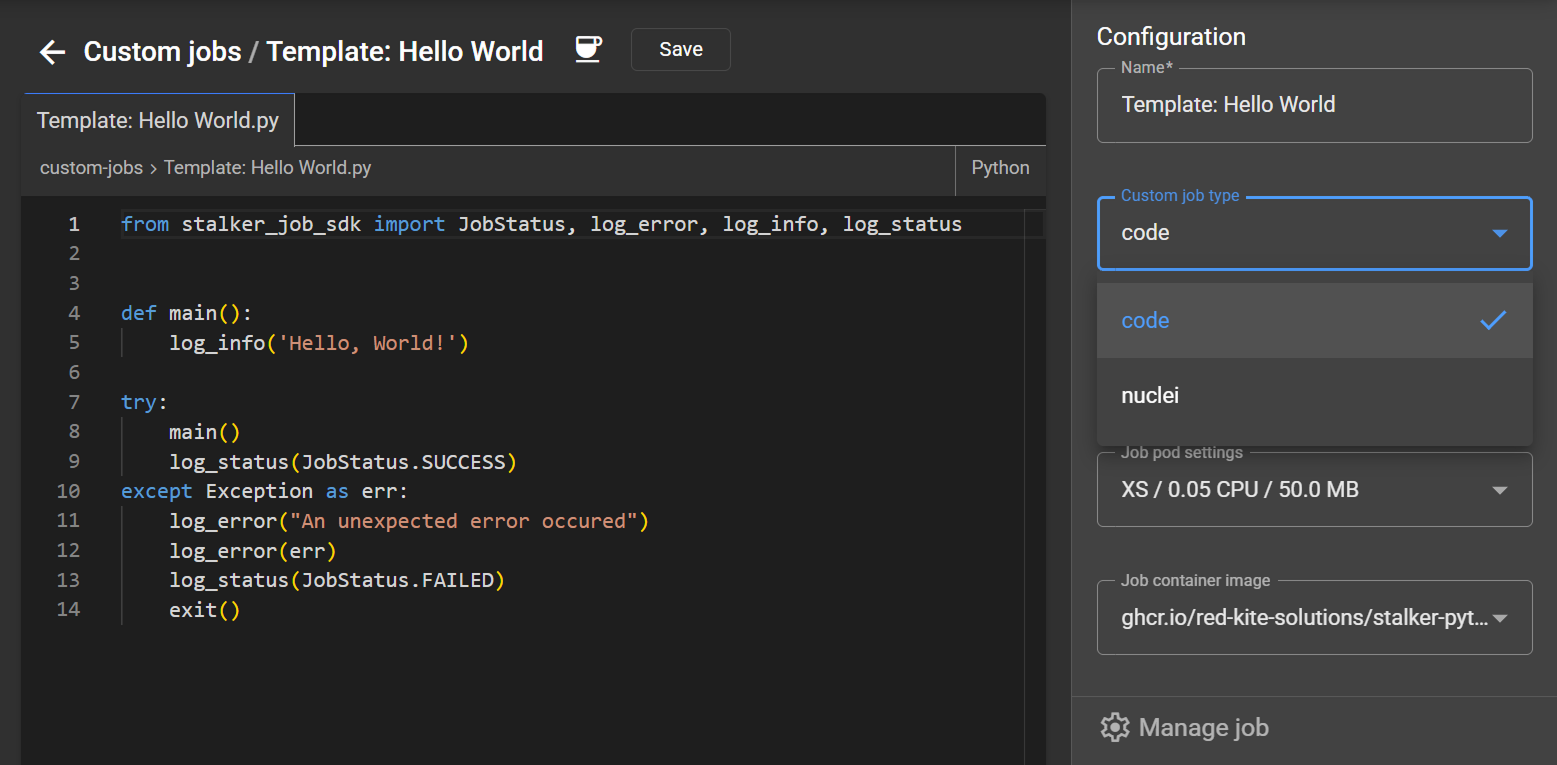
Task: Collapse the Custom job type dropdown
Action: click(1498, 234)
